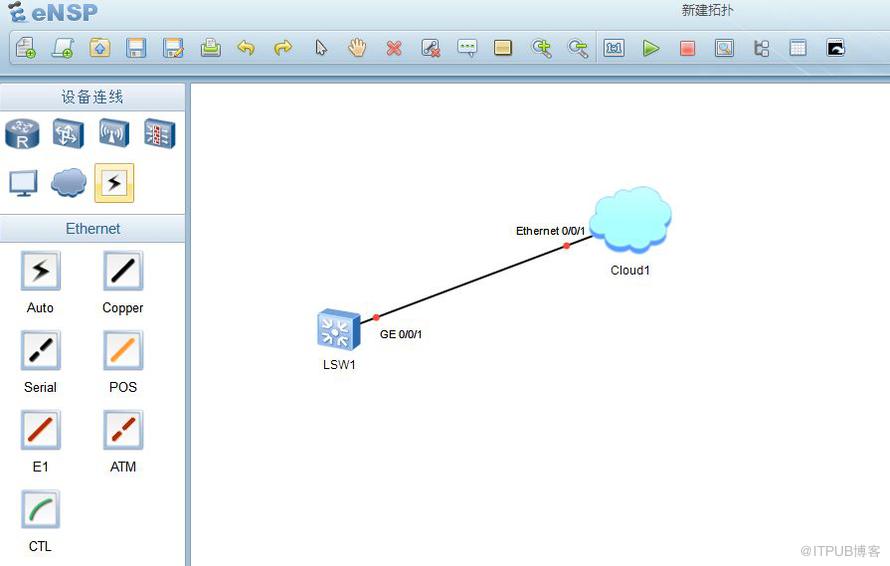Click the Cloud1 name label
Viewport: 890px width, 566px height.
tap(630, 270)
